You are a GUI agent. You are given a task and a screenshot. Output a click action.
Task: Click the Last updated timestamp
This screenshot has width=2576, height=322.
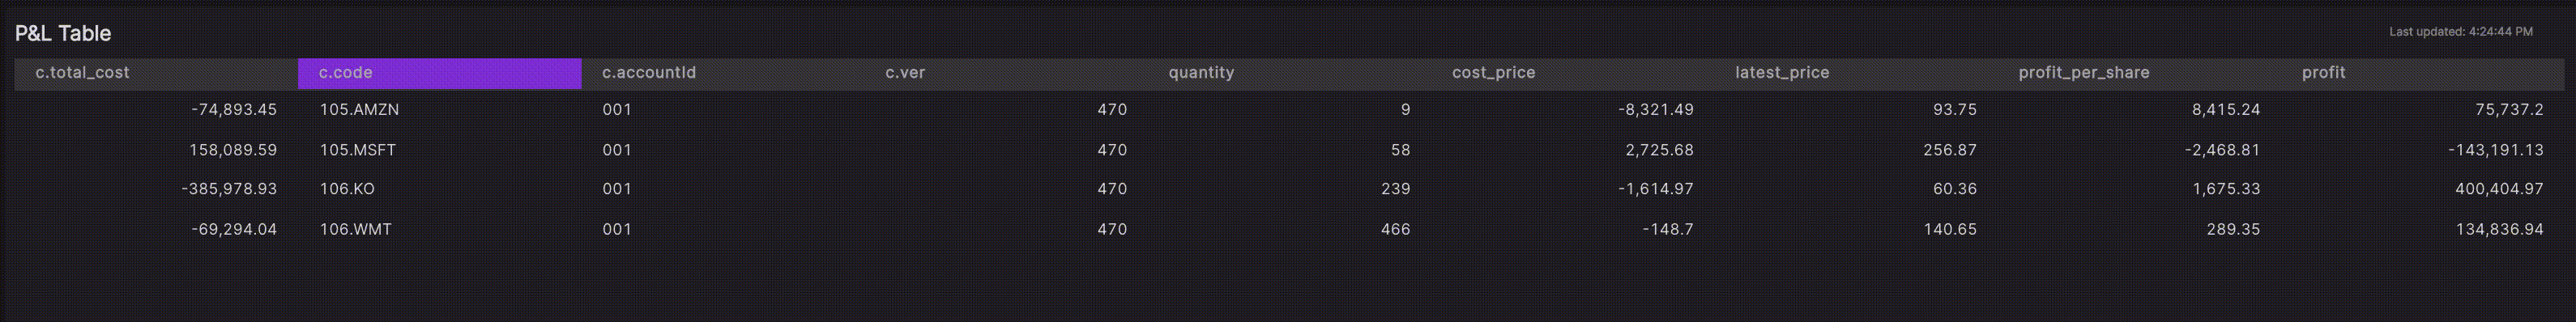click(x=2461, y=32)
